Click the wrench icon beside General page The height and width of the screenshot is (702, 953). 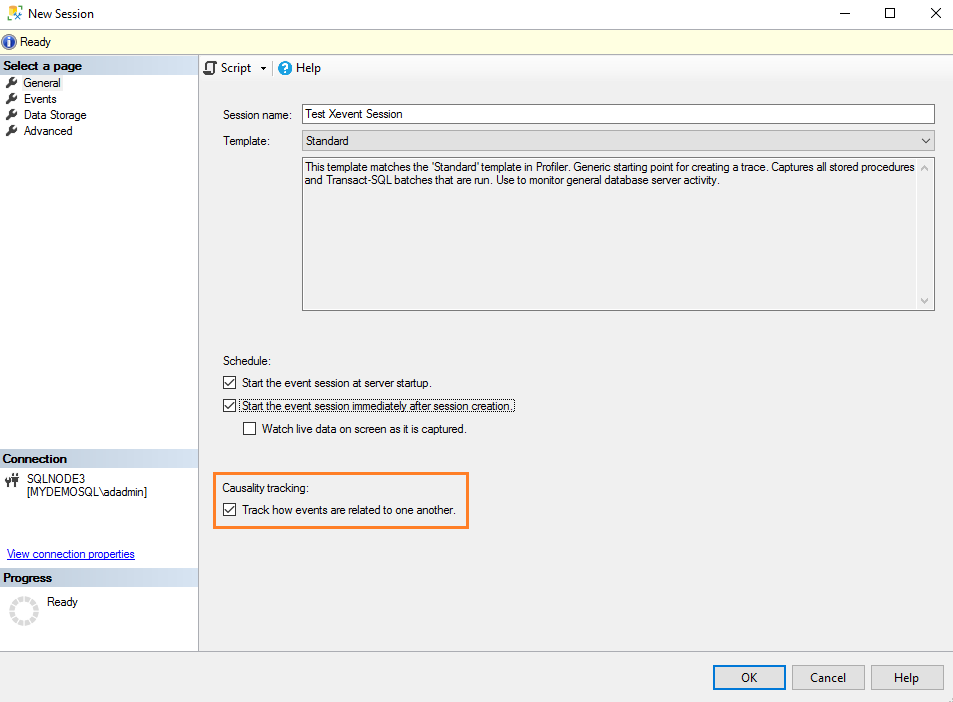(12, 83)
